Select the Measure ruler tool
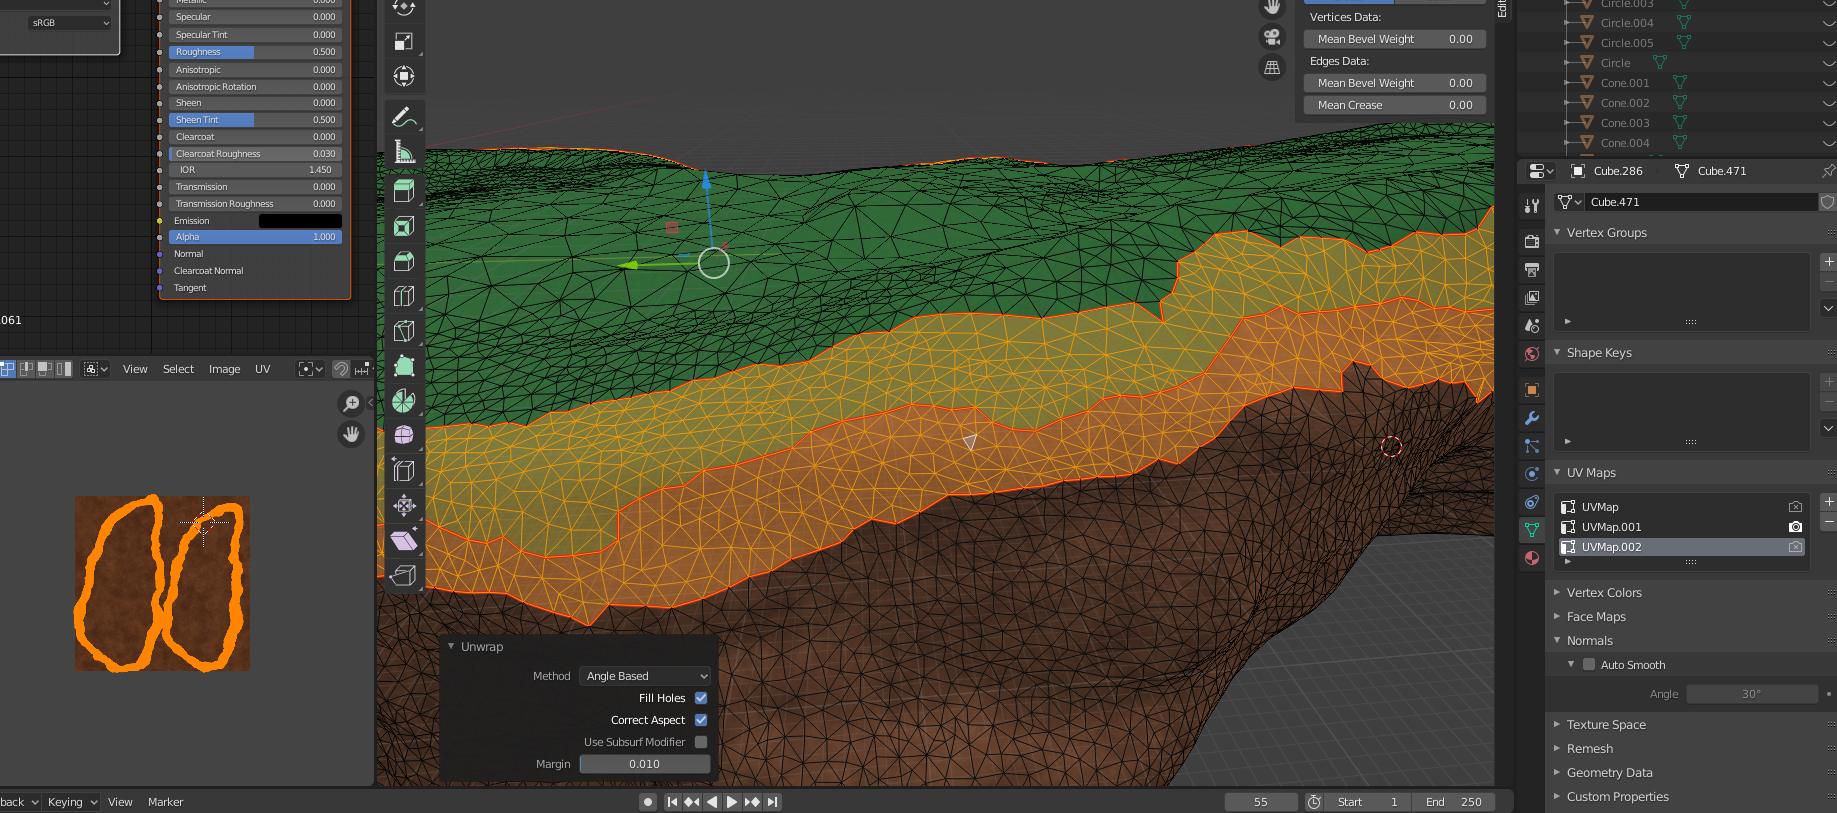 click(404, 152)
